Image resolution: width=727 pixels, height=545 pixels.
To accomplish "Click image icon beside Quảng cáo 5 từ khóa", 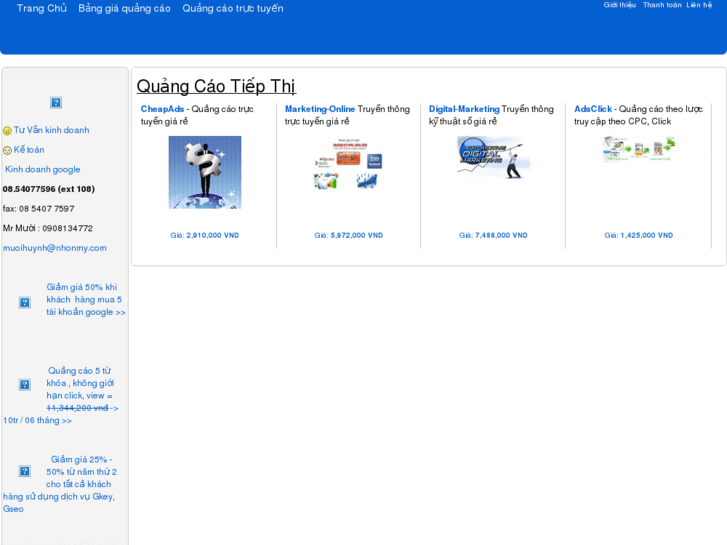I will pyautogui.click(x=25, y=385).
